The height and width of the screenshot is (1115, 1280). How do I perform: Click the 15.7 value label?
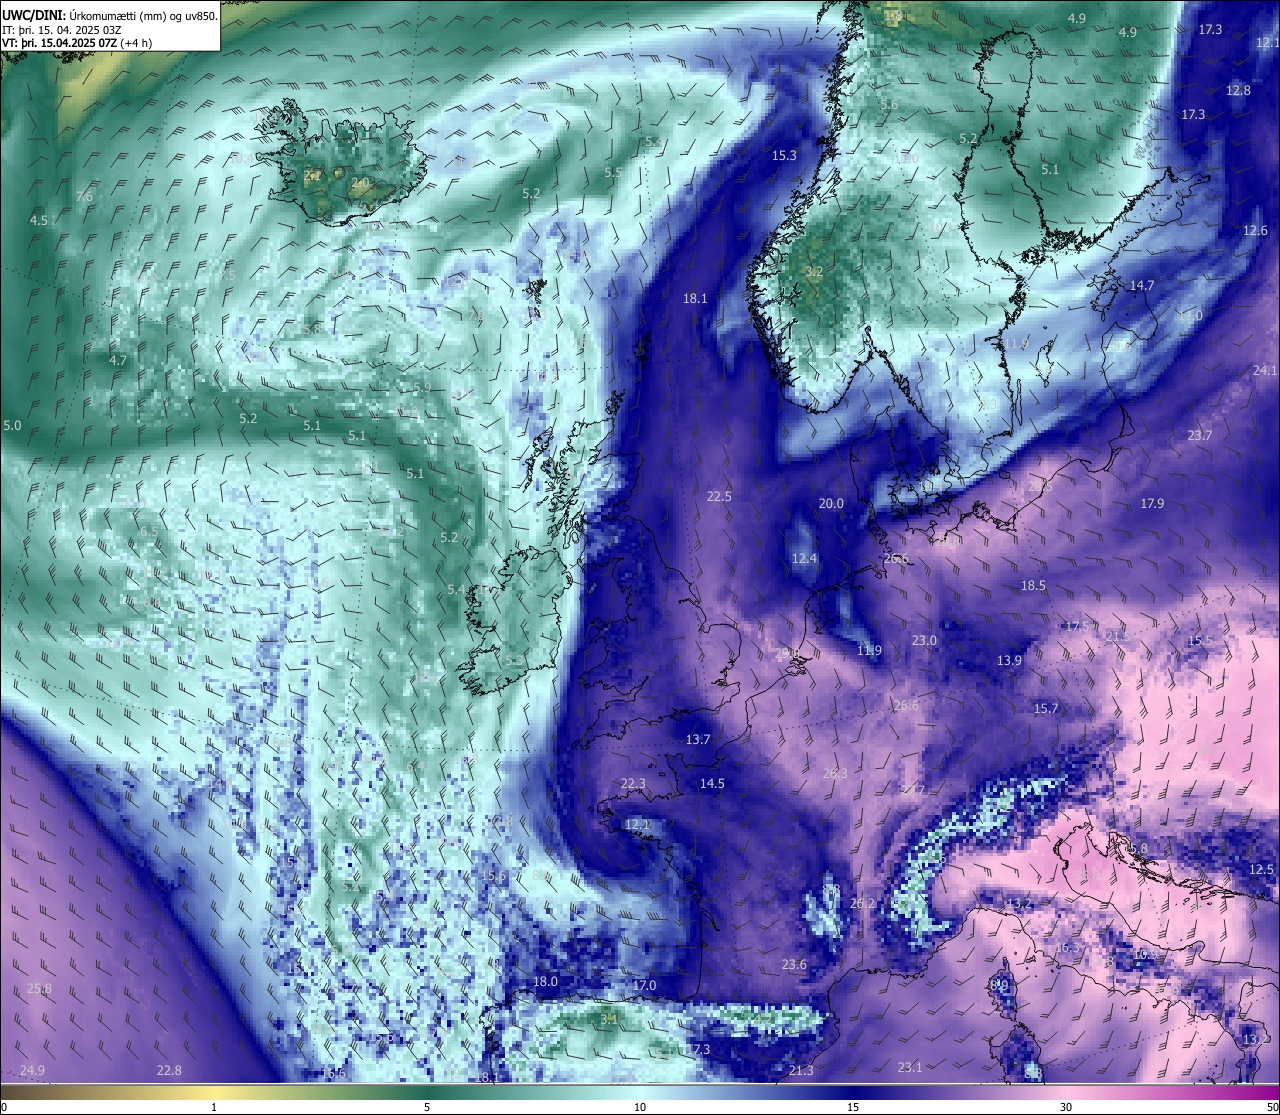1045,708
